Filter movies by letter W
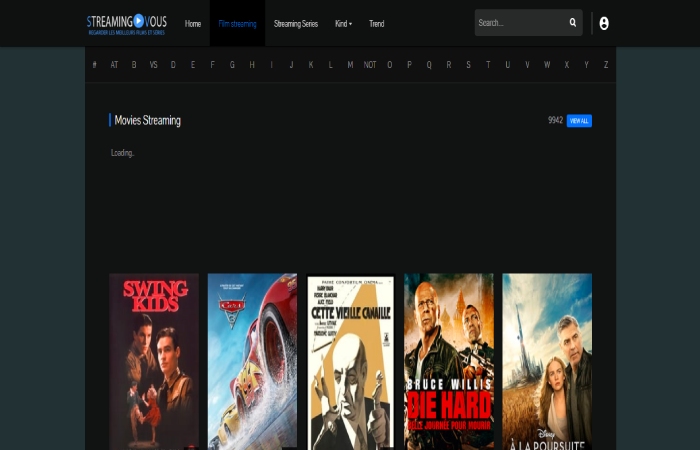This screenshot has width=700, height=450. pyautogui.click(x=547, y=65)
